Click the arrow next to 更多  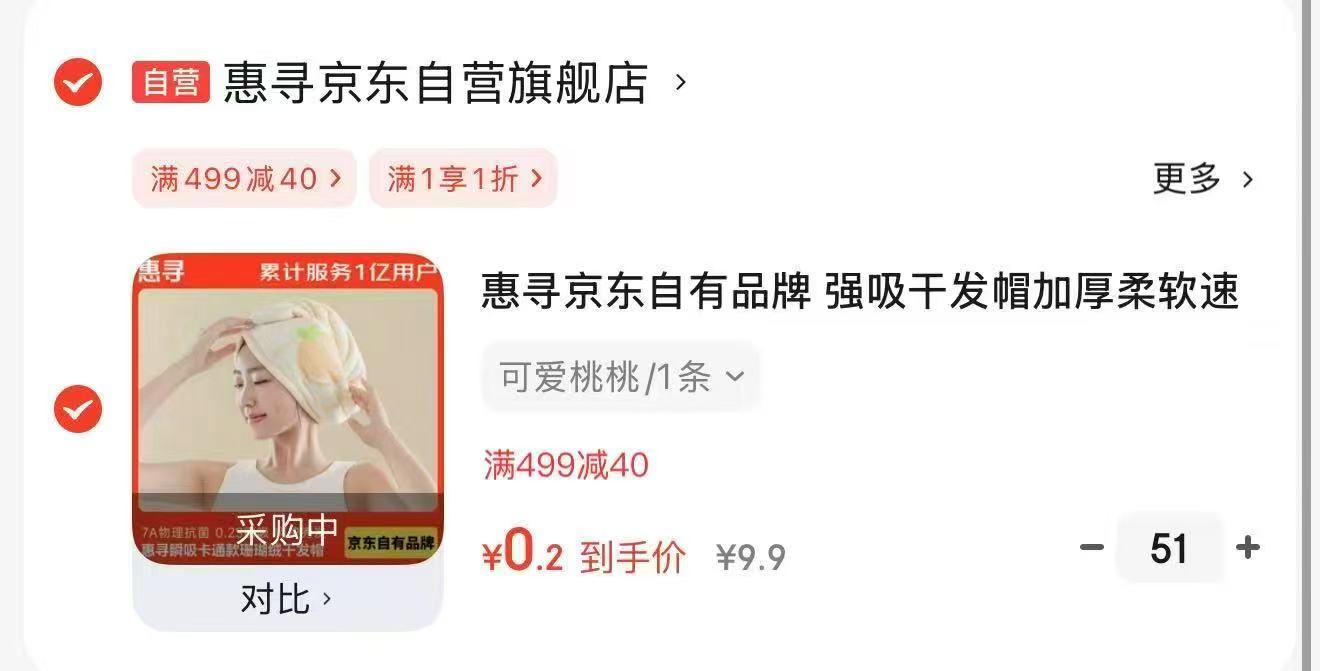tap(1247, 180)
